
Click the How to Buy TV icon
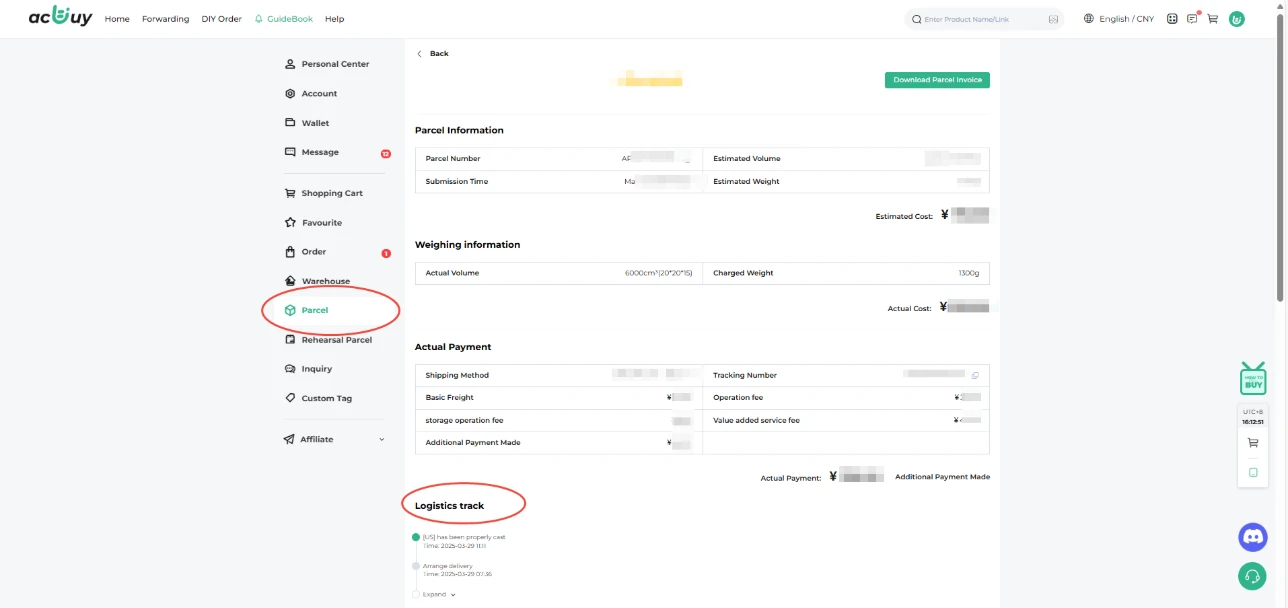click(x=1253, y=380)
